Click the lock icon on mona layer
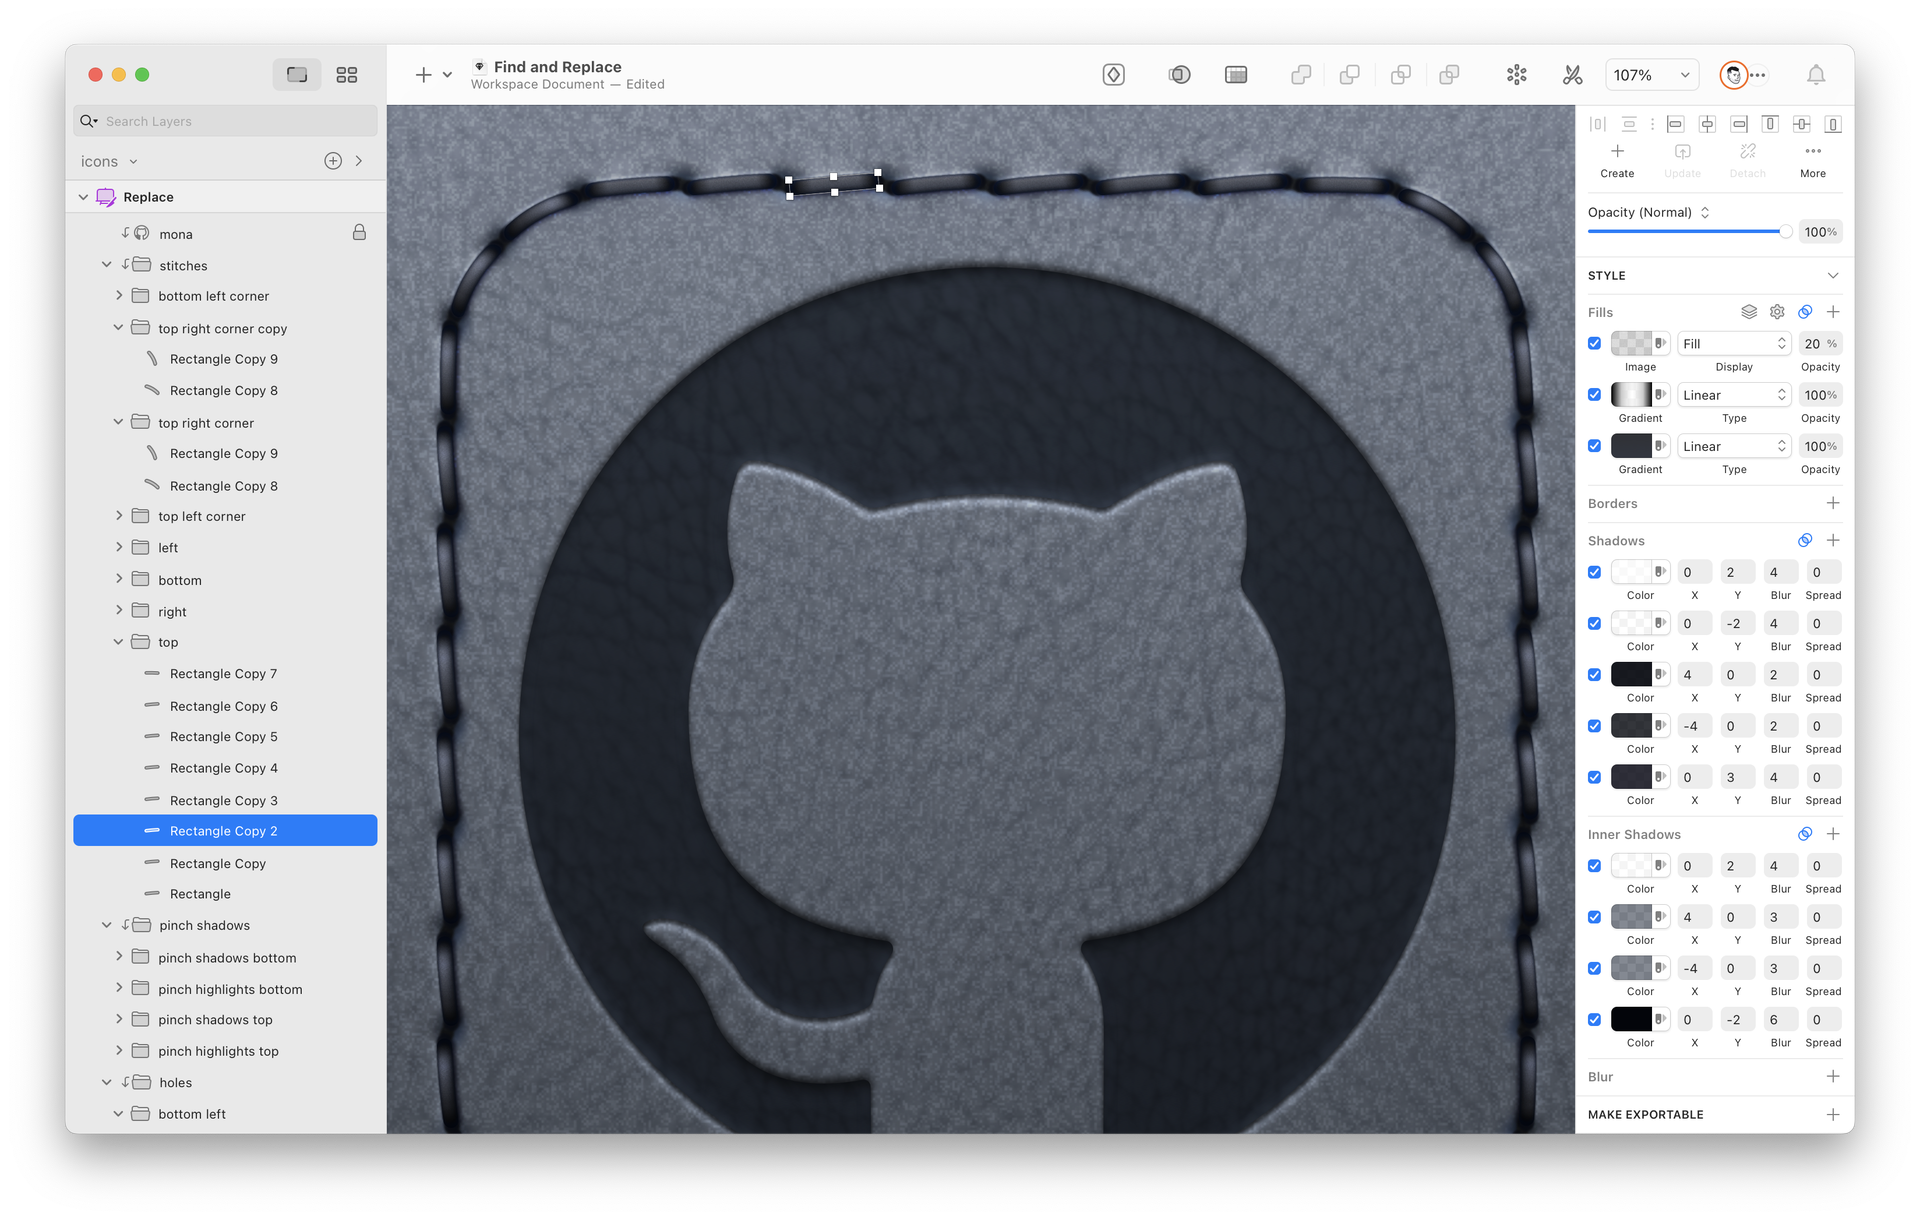This screenshot has width=1920, height=1220. pos(359,233)
